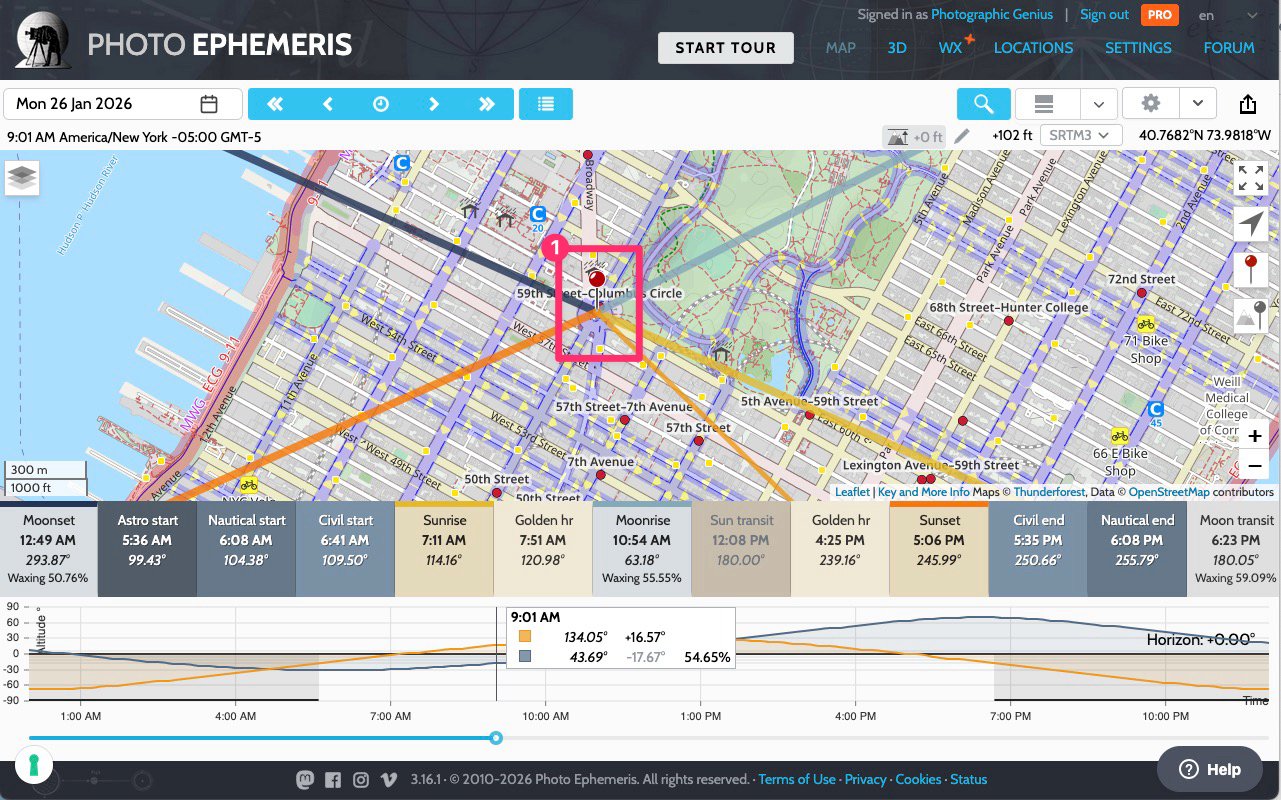Viewport: 1281px width, 800px height.
Task: Open the Photographic Genius account link
Action: [x=992, y=15]
